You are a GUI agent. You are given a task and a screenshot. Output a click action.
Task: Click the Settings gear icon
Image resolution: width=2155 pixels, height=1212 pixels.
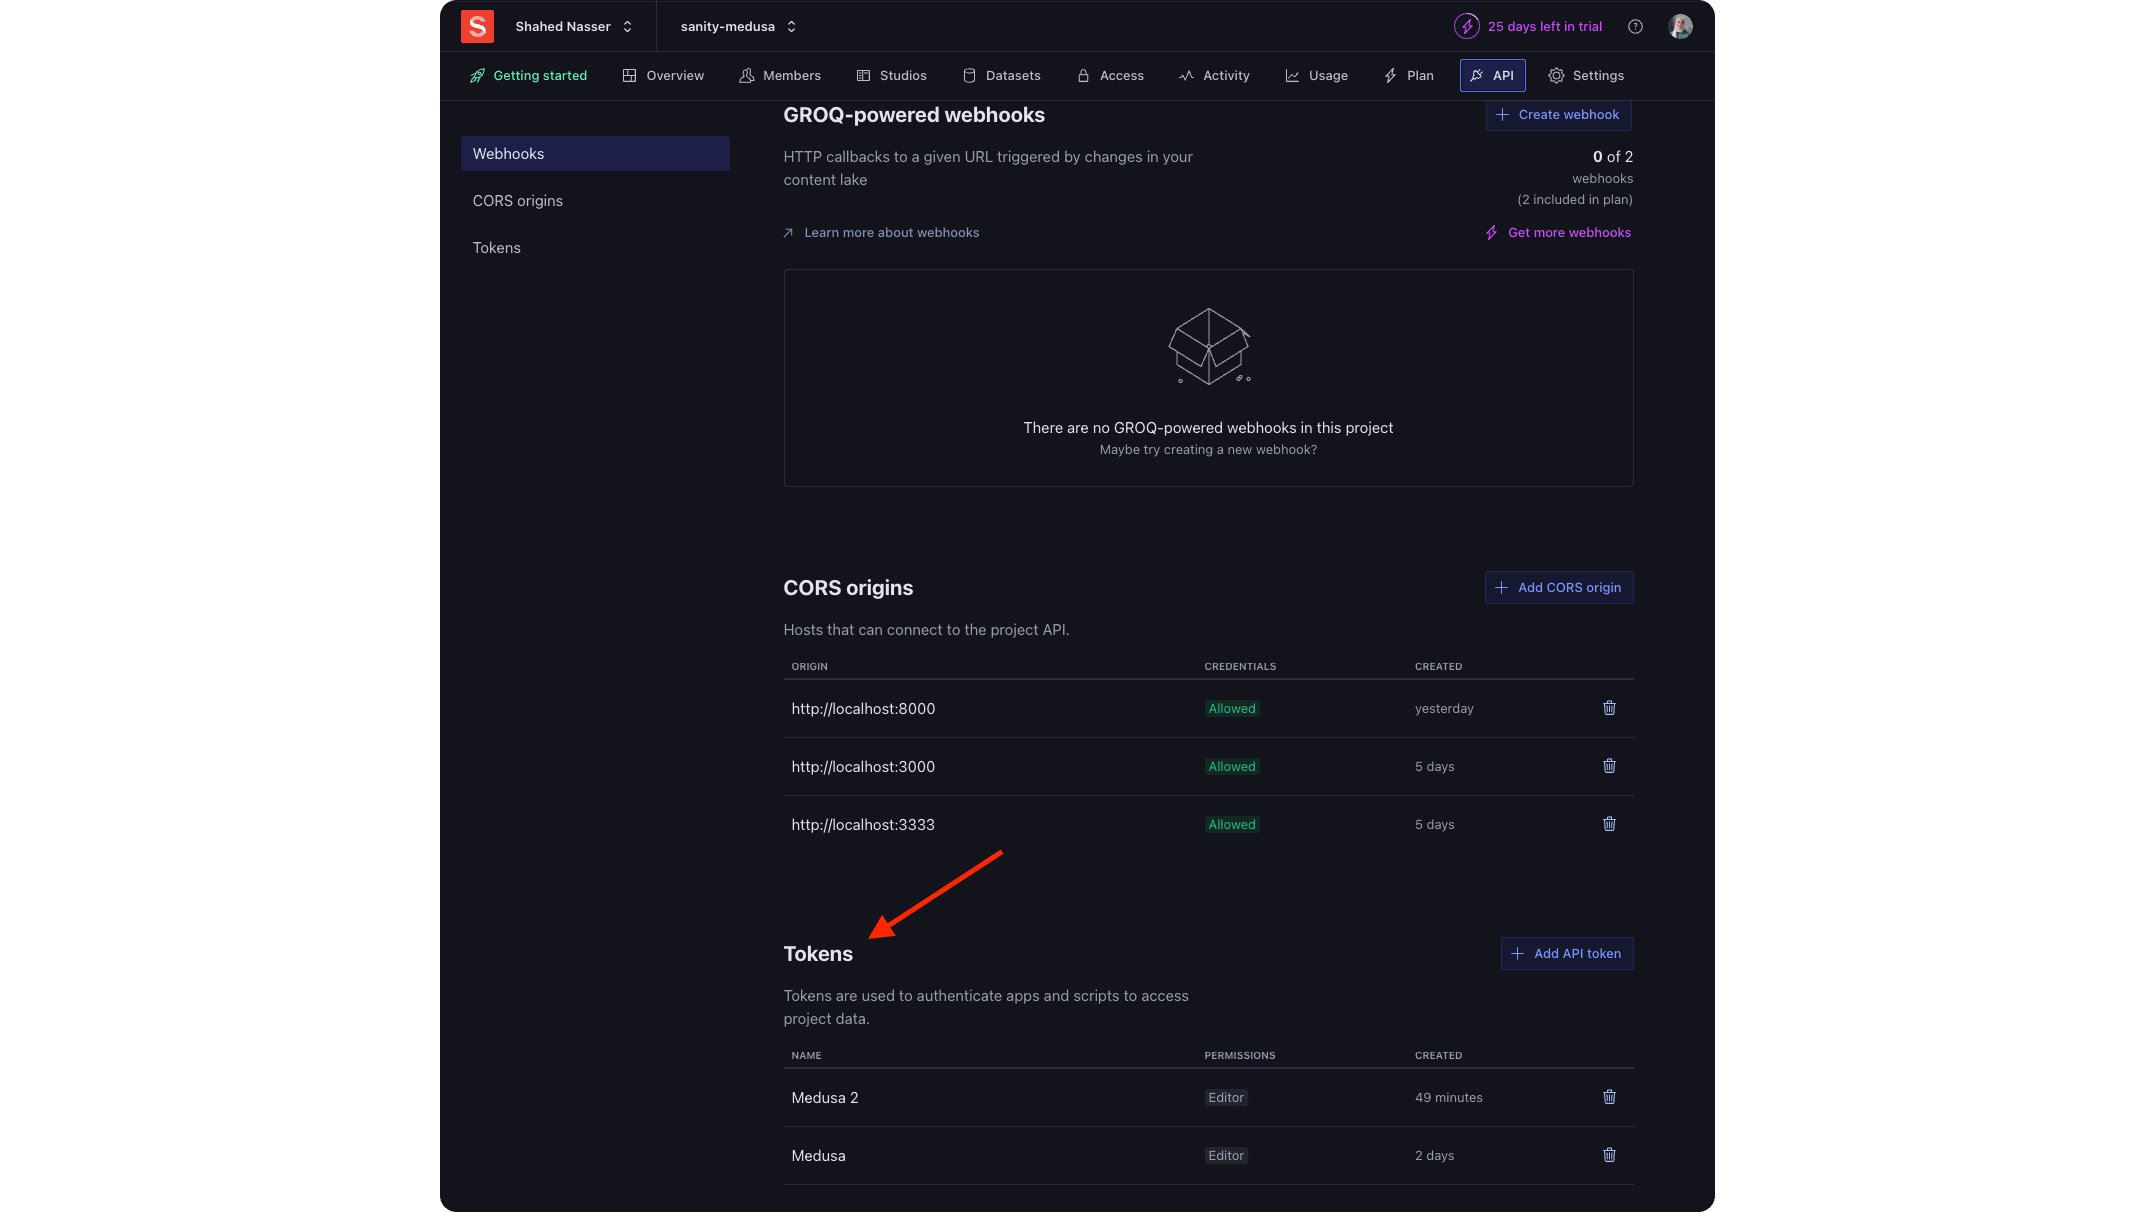1556,75
